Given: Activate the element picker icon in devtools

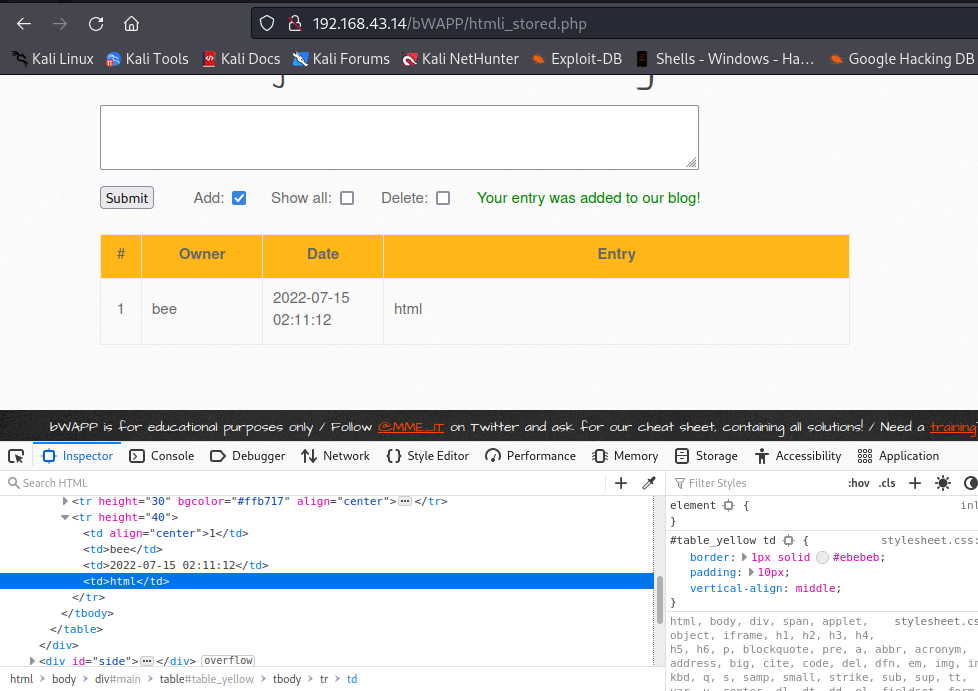Looking at the screenshot, I should point(16,456).
